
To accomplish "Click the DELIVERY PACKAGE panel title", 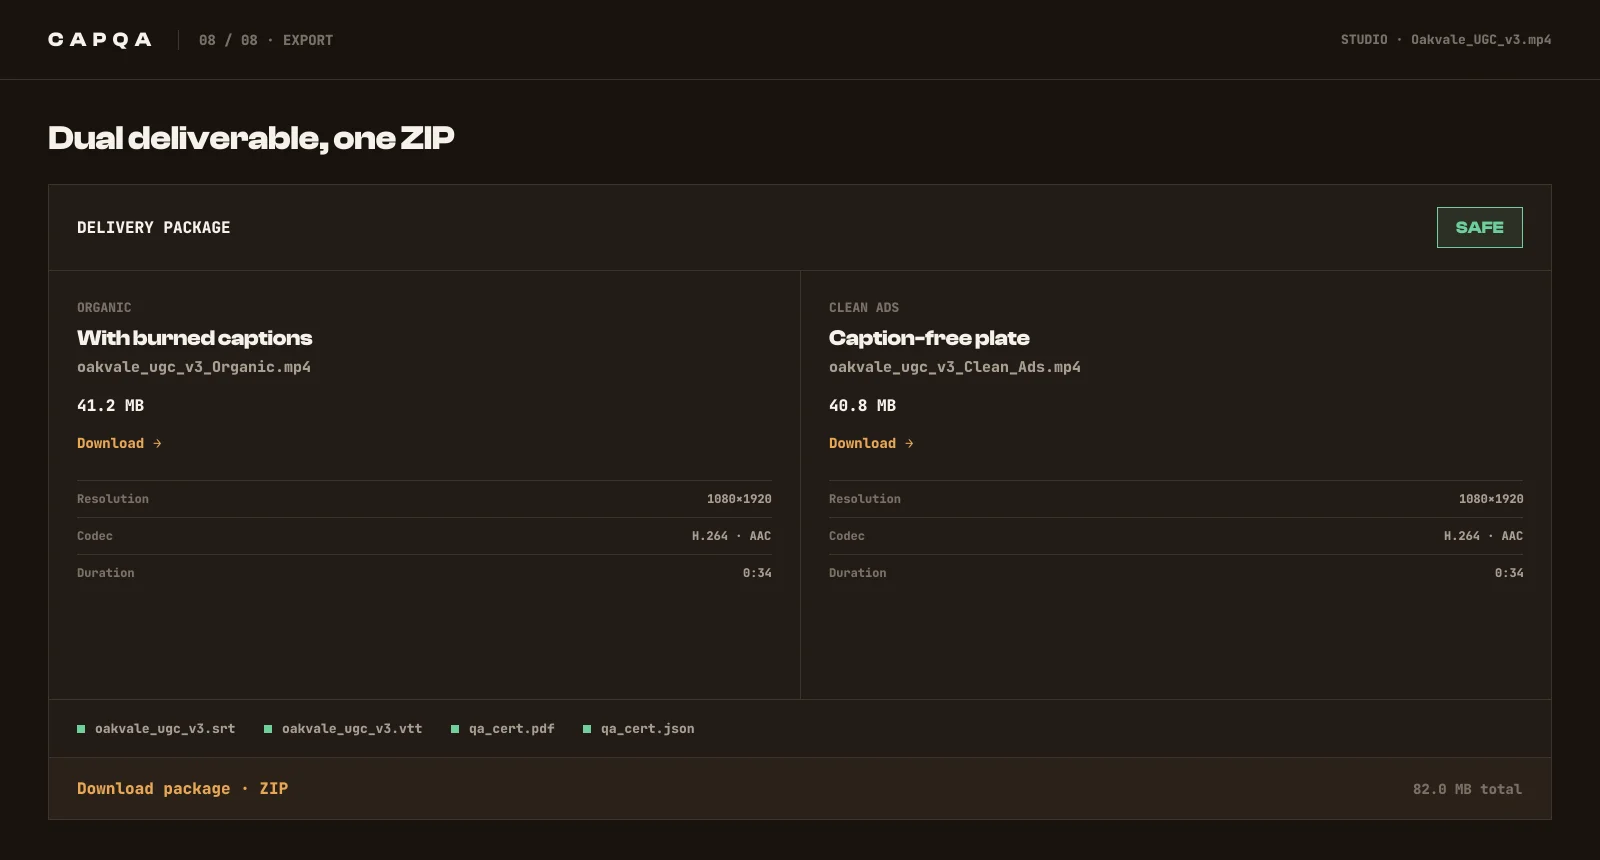I will [154, 228].
